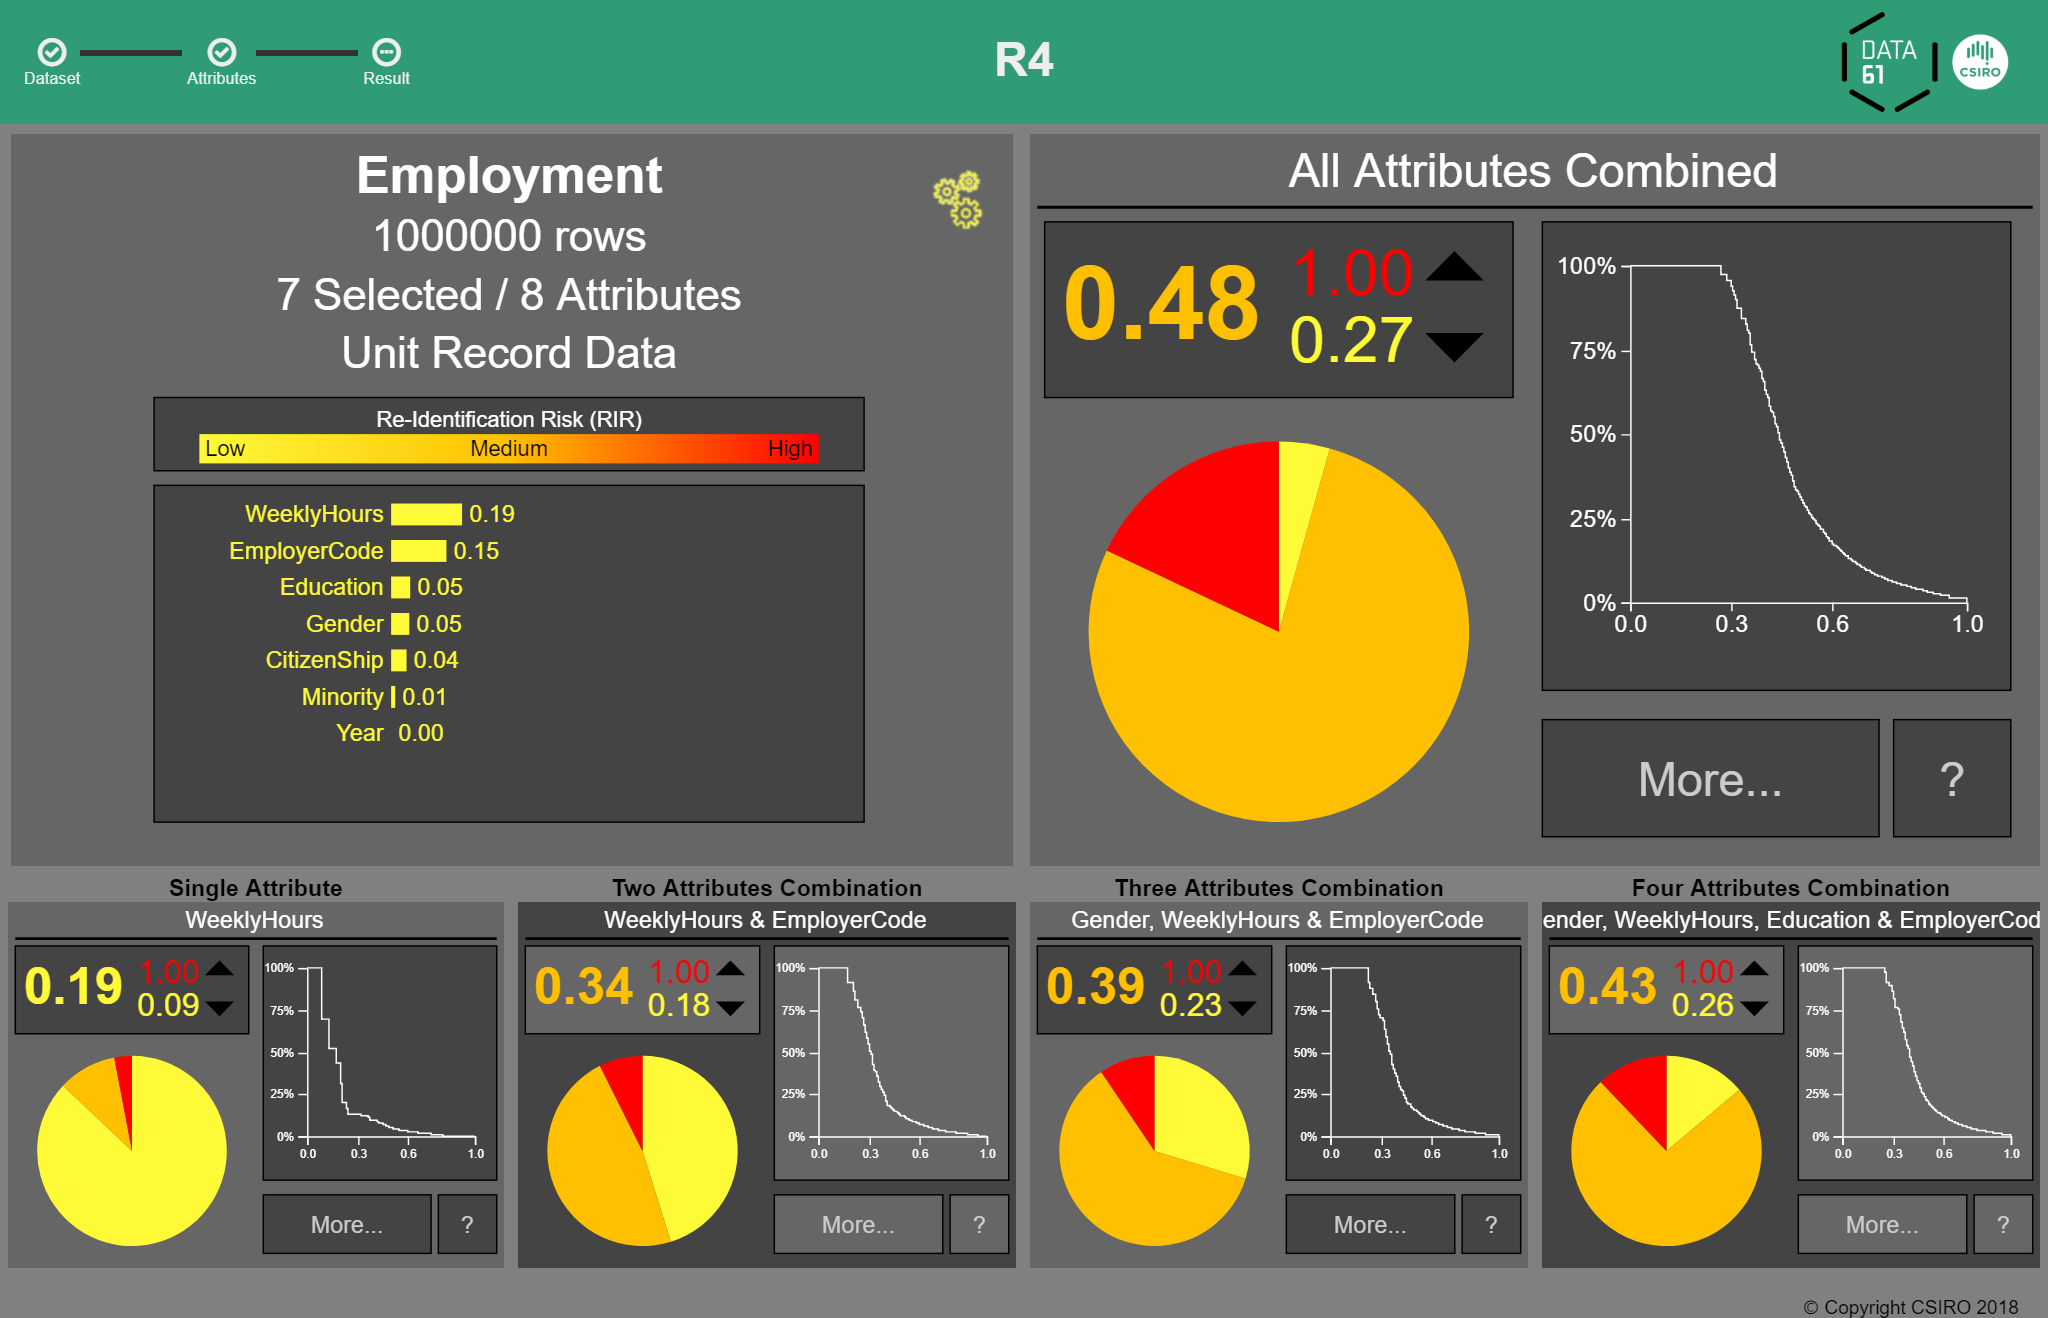The height and width of the screenshot is (1318, 2048).
Task: Click the up arrow in the Four Attributes Combination panel
Action: coord(1755,969)
